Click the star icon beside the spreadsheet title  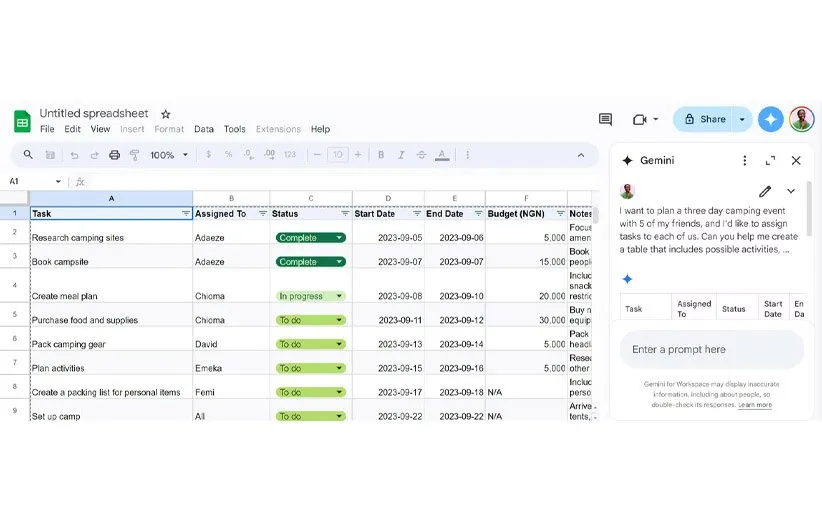tap(166, 114)
